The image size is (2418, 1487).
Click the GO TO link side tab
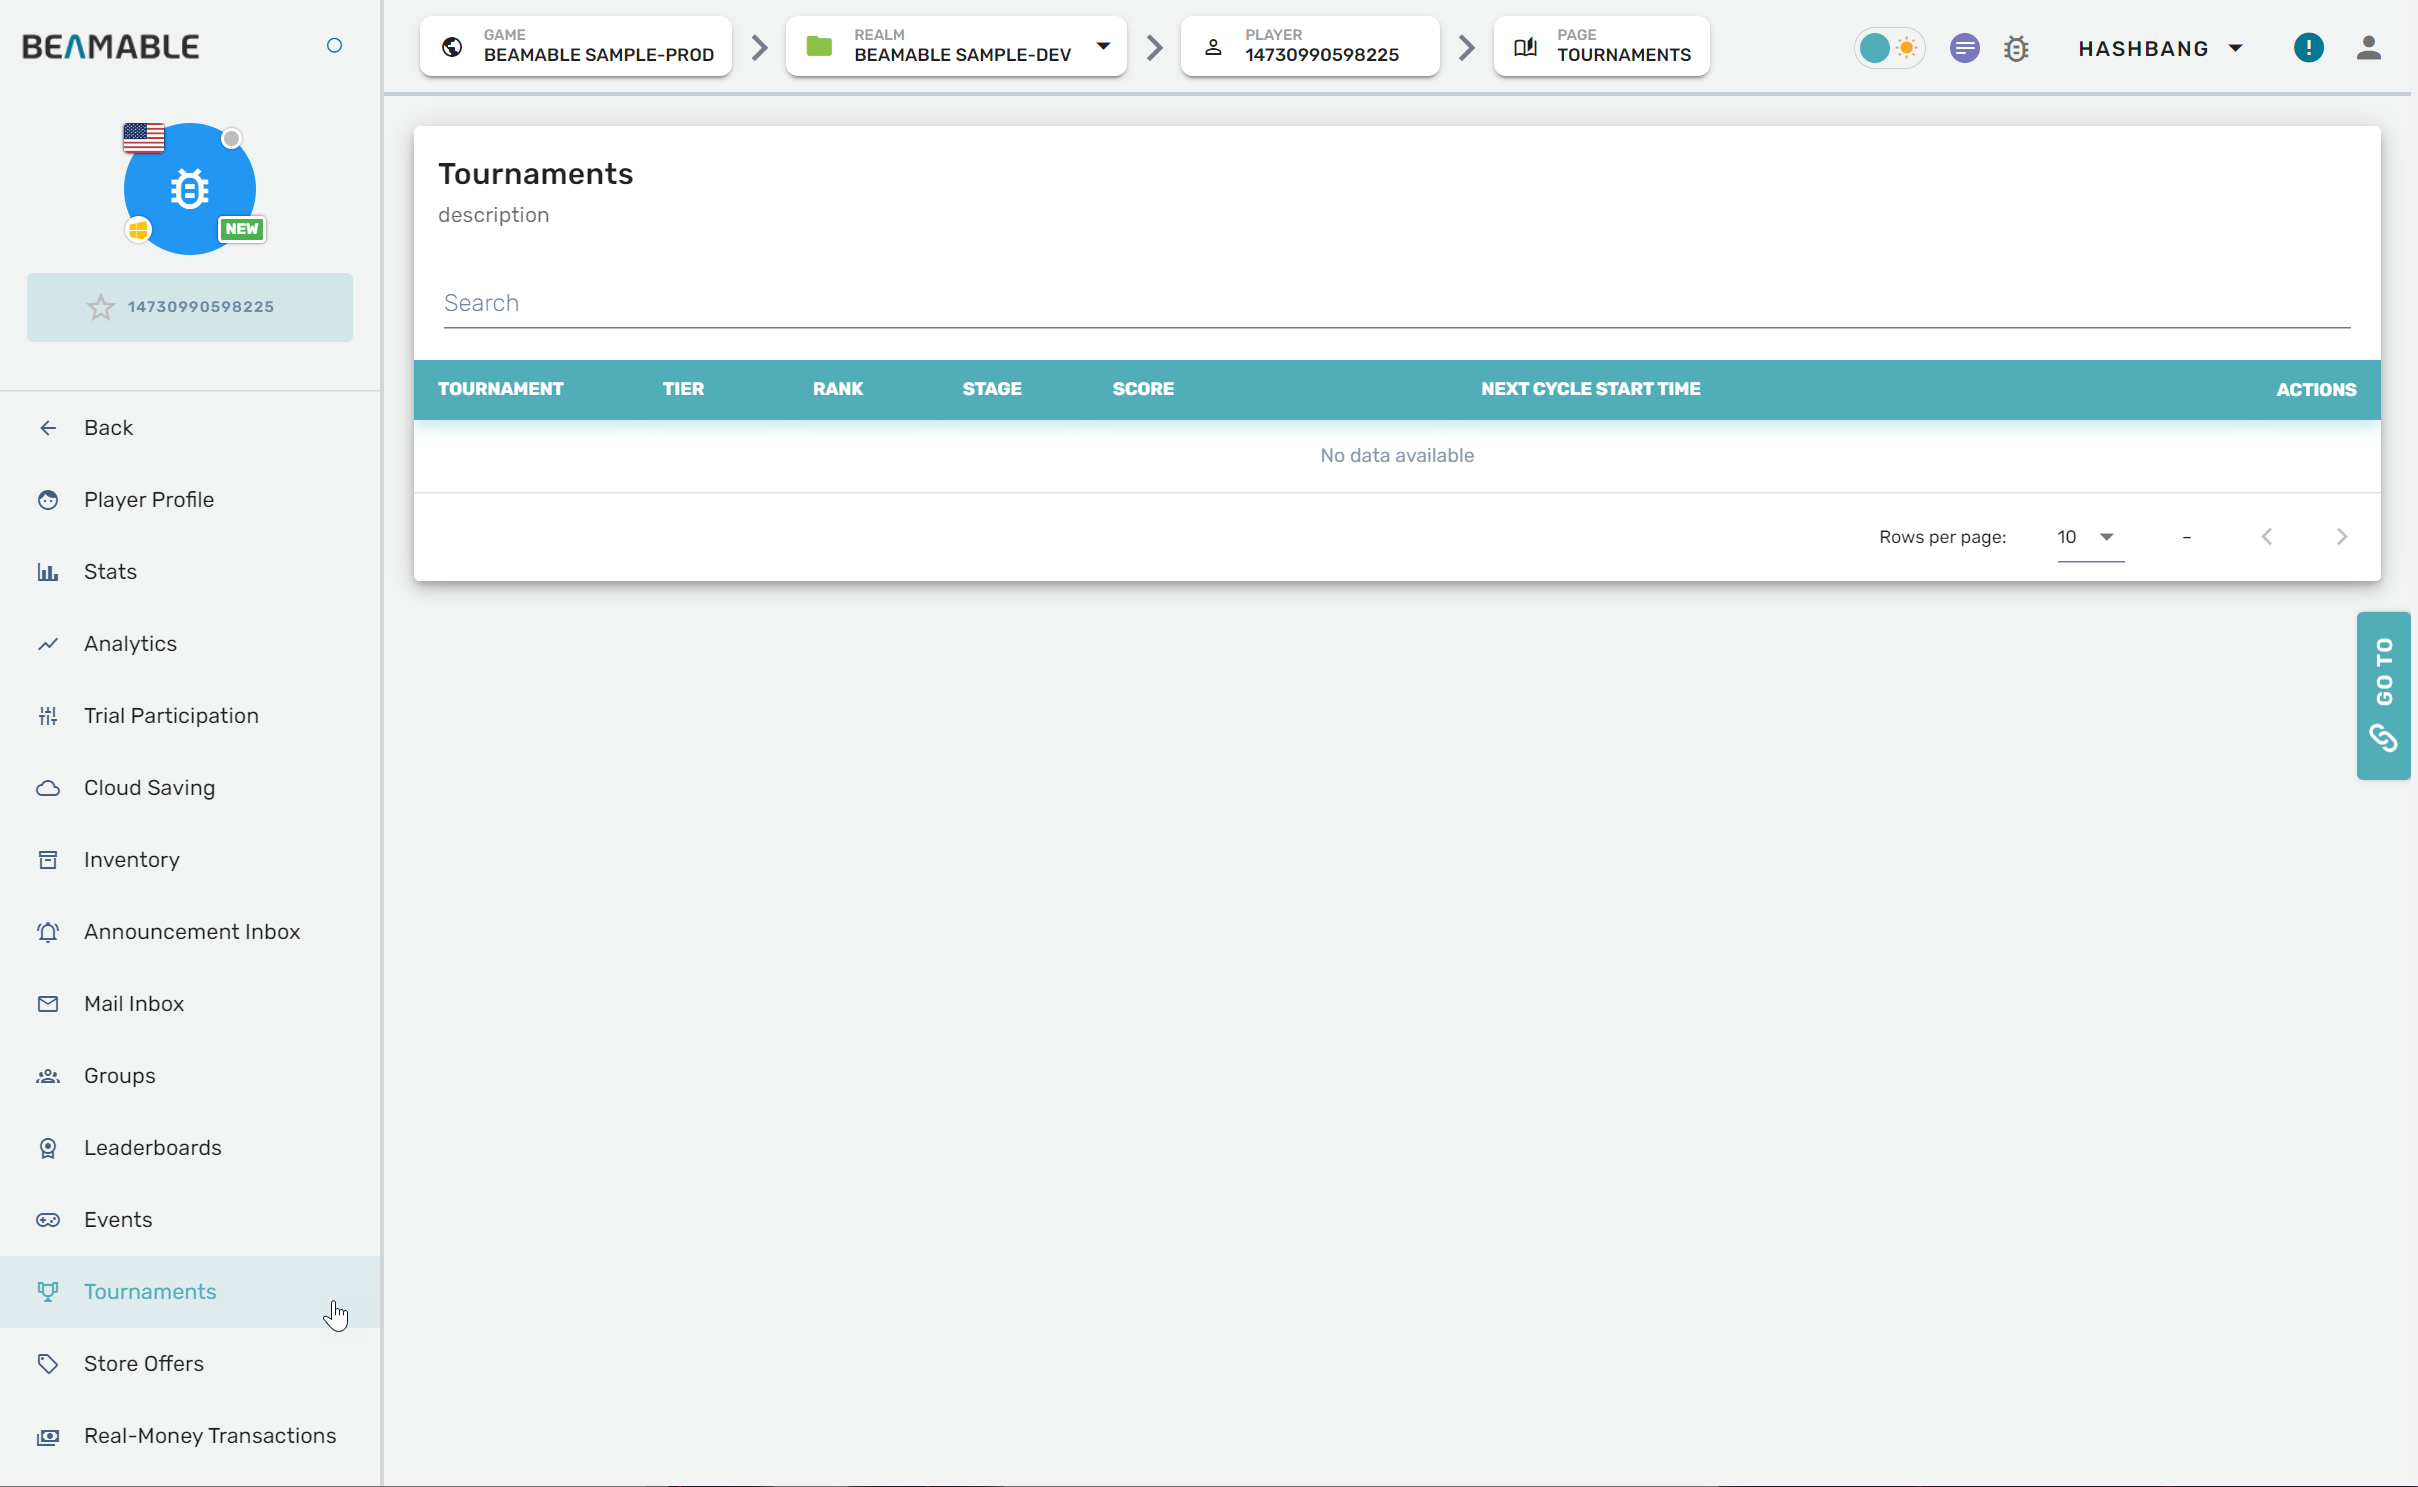tap(2383, 695)
